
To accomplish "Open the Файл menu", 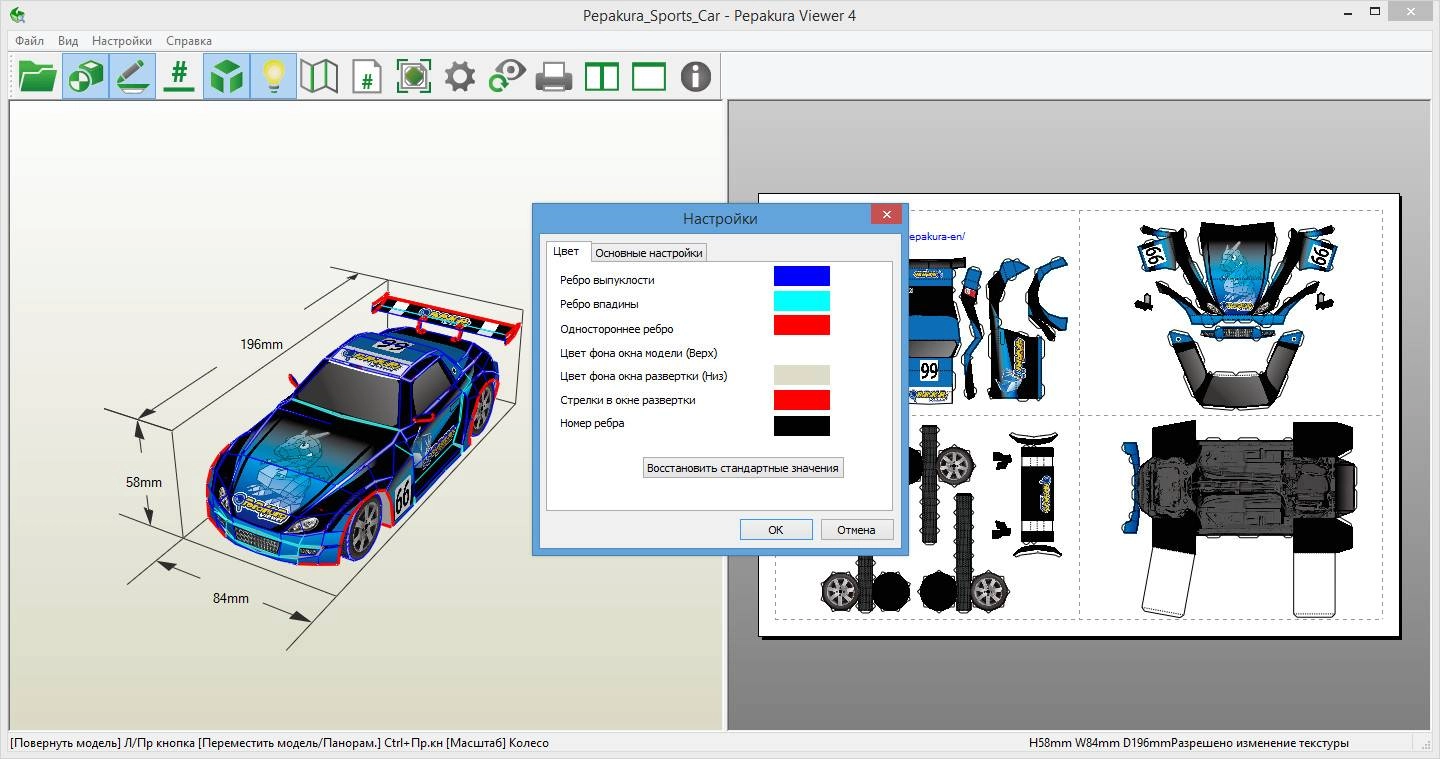I will pos(29,41).
